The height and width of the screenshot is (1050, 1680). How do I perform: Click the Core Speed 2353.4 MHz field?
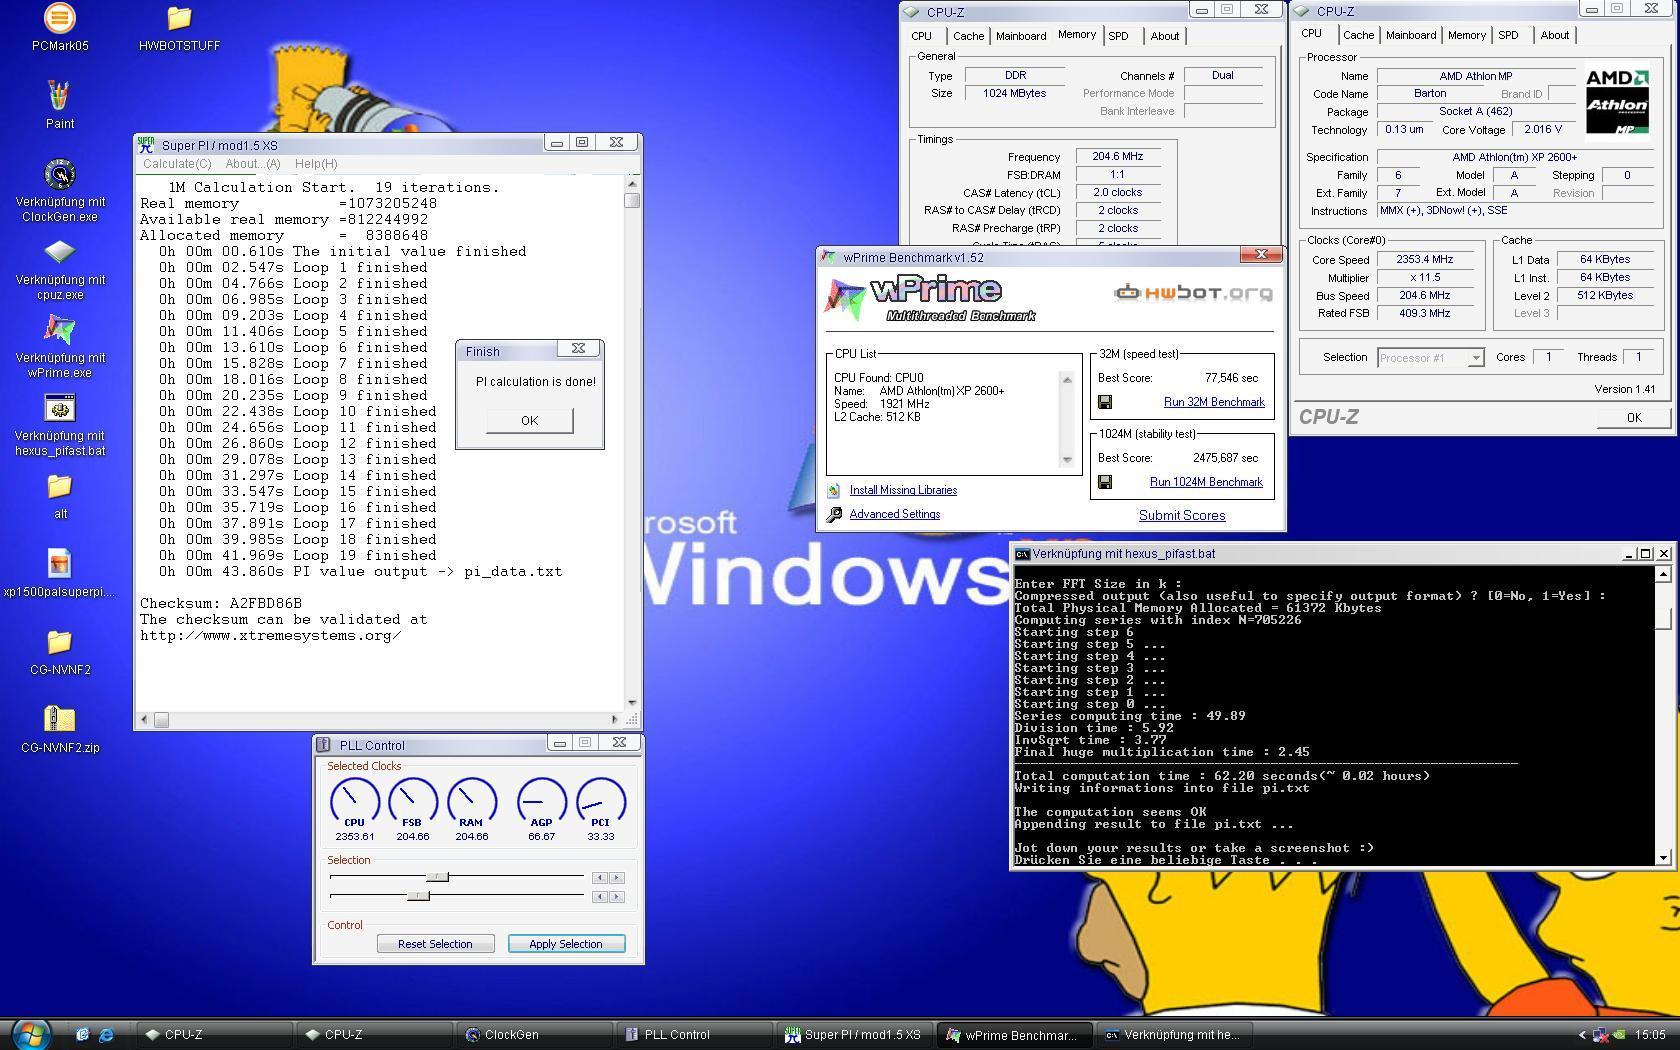(1425, 259)
